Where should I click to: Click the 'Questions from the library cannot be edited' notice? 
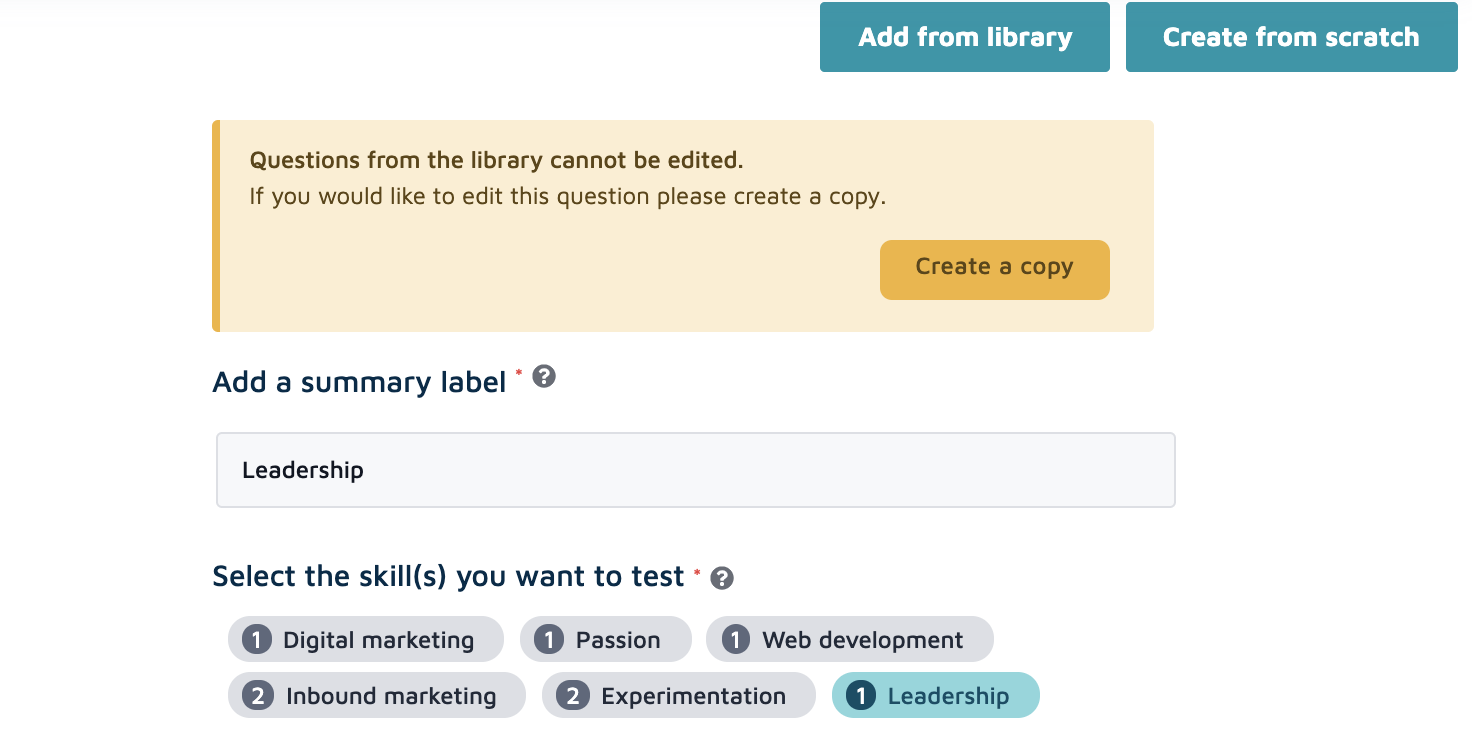(x=496, y=160)
